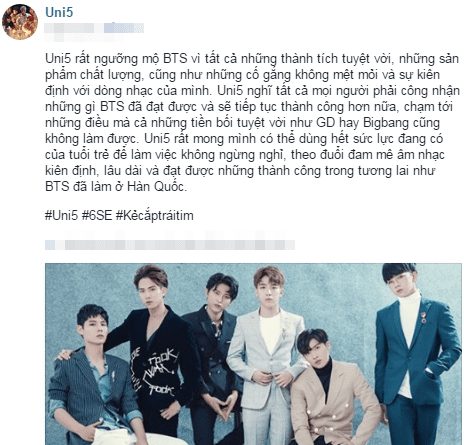Open the blurred timestamp under Uni5 name

coord(94,28)
